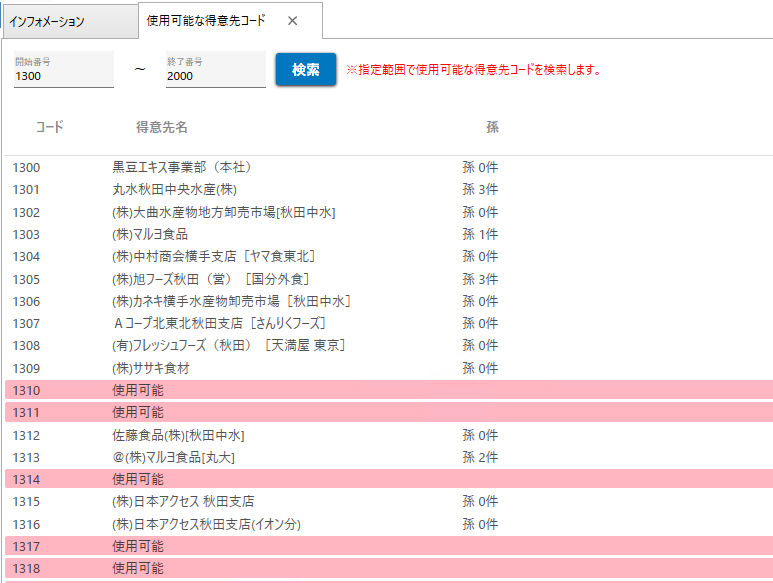The height and width of the screenshot is (583, 773).
Task: Select row 1305 (株)旭フーズ秋田
Action: click(x=389, y=279)
